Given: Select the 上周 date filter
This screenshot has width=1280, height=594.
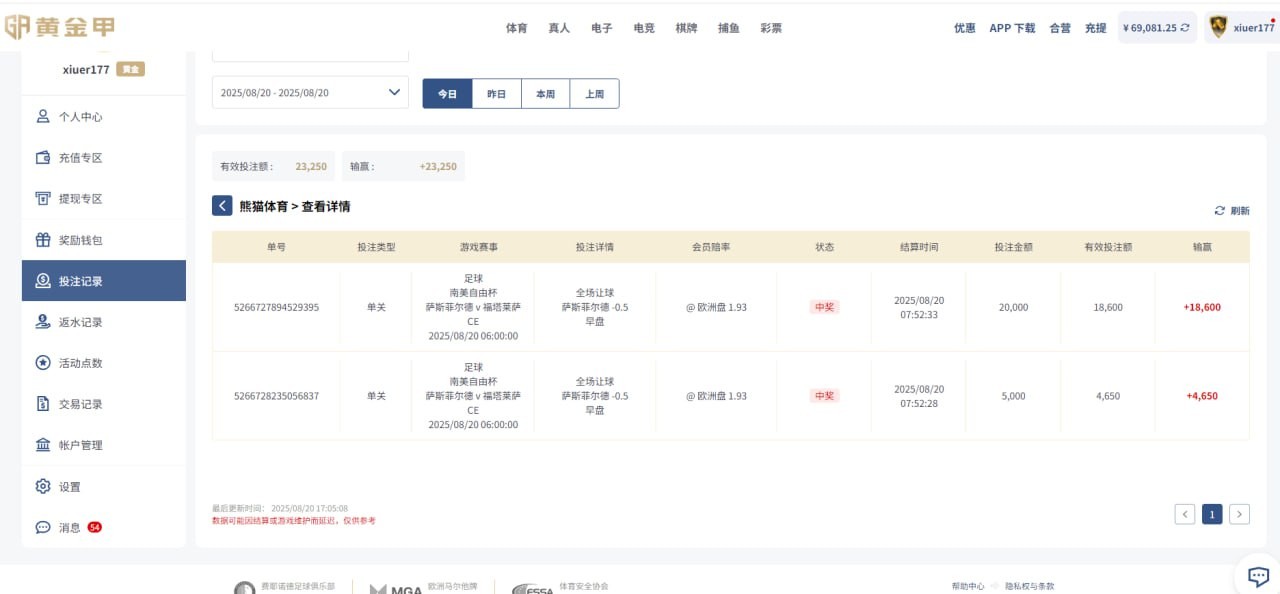Looking at the screenshot, I should pos(594,93).
